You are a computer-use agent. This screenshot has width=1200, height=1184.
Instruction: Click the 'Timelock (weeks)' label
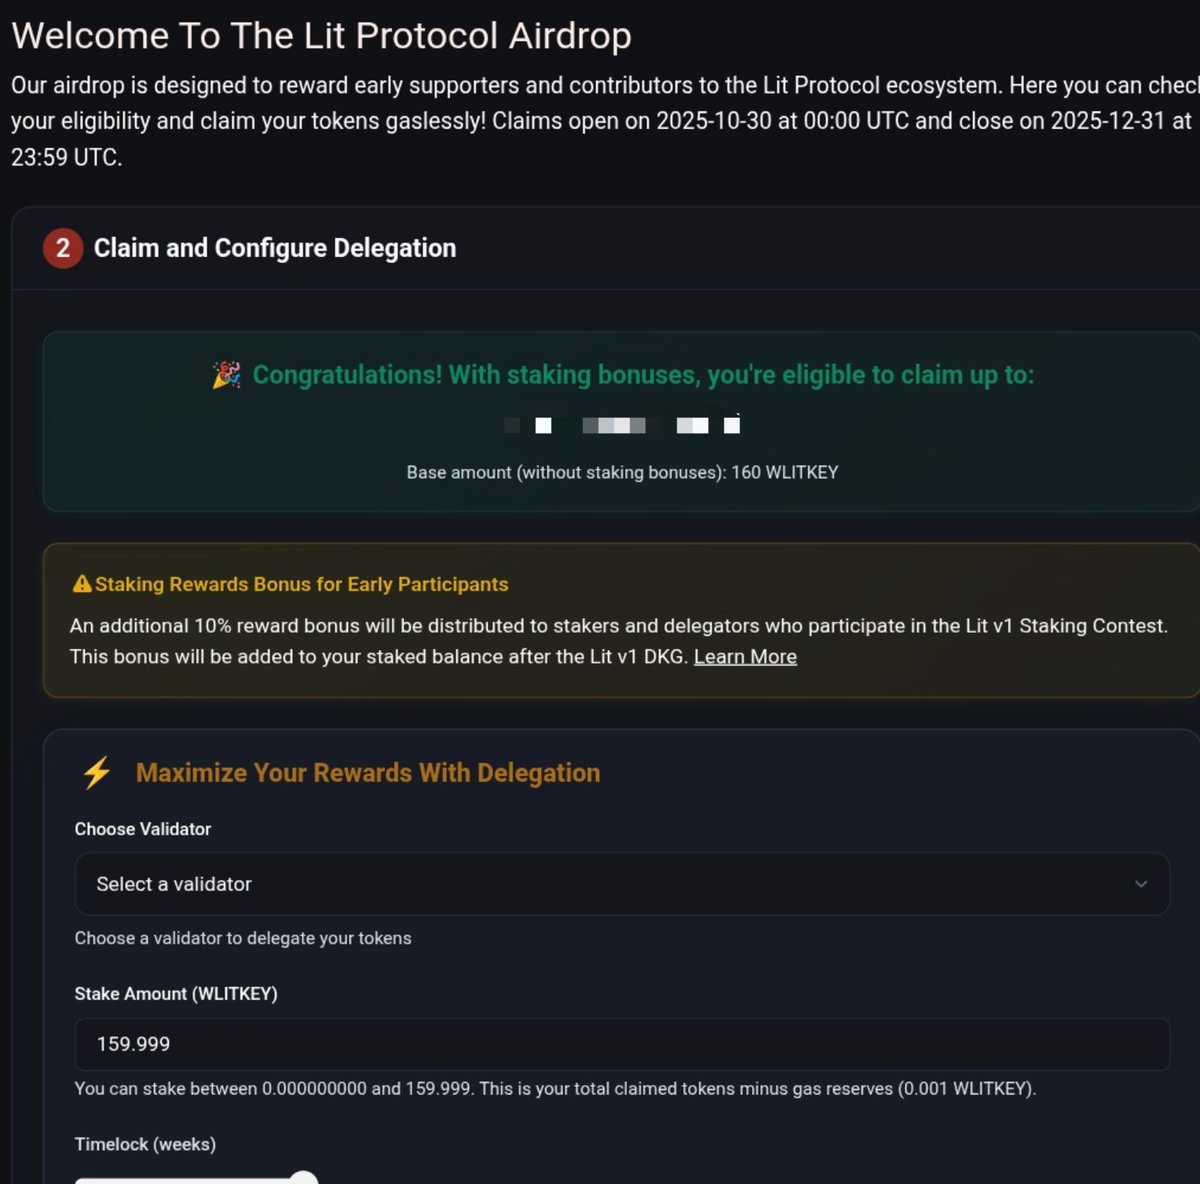[x=145, y=1144]
